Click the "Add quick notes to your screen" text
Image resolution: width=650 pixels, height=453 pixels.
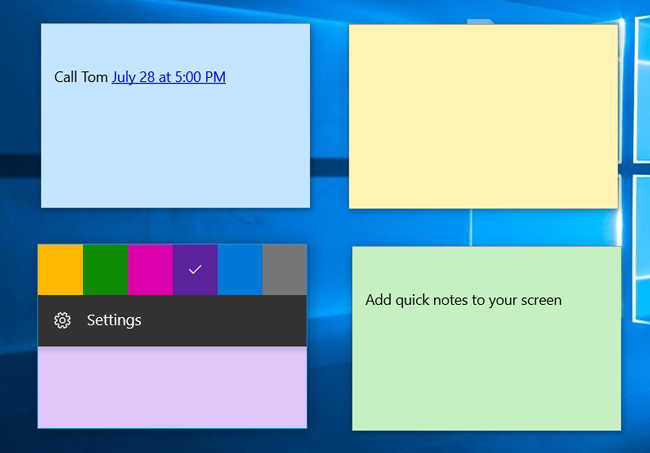(463, 300)
